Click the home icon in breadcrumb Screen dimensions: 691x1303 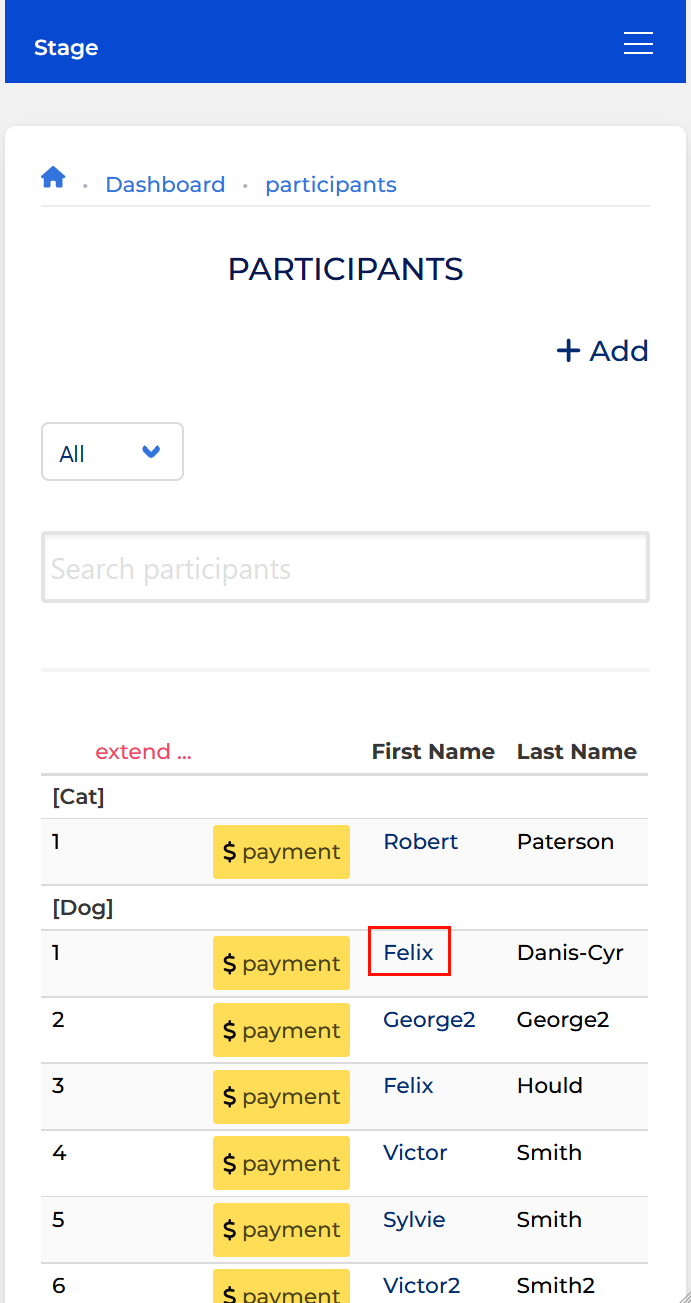click(53, 178)
